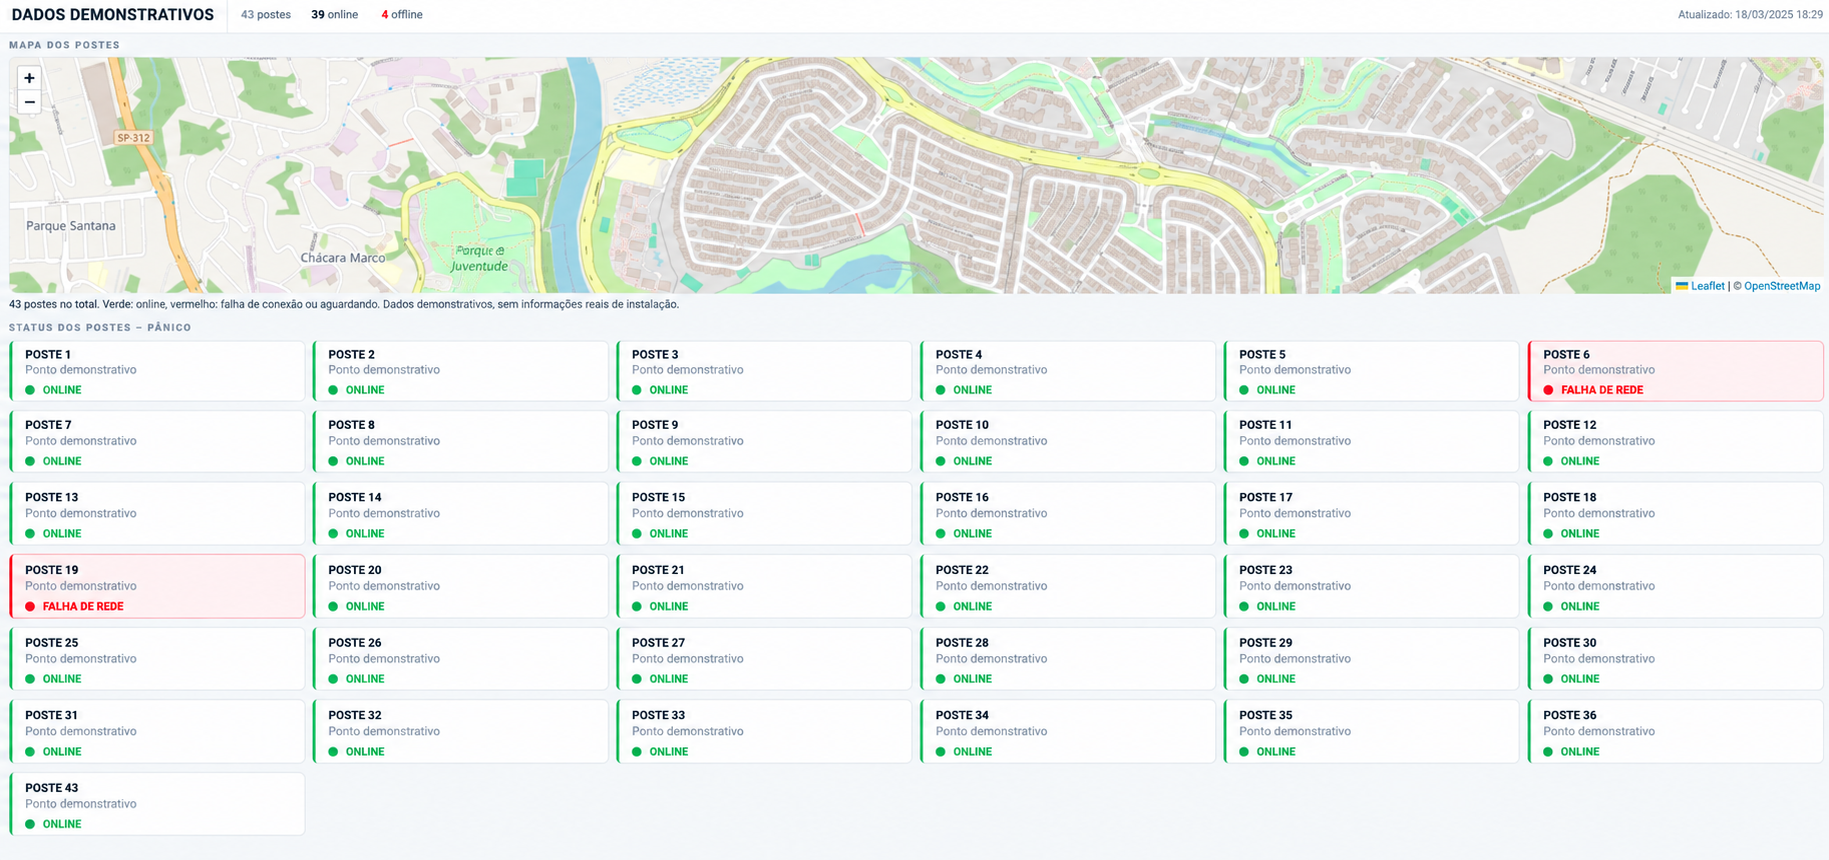Screen dimensions: 1829x860
Task: Click the green status dot on POSTE 10
Action: pyautogui.click(x=941, y=461)
